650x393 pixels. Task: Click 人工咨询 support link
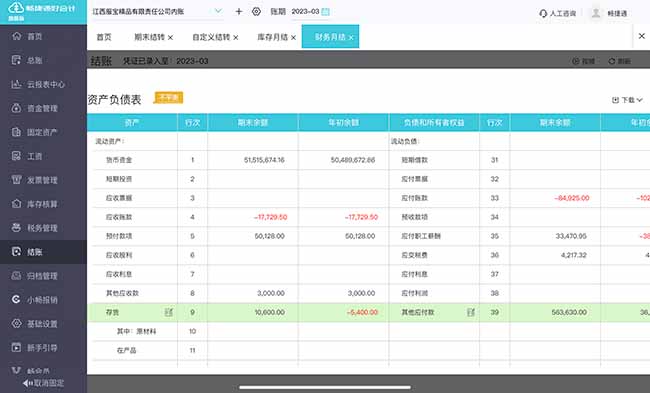point(558,13)
